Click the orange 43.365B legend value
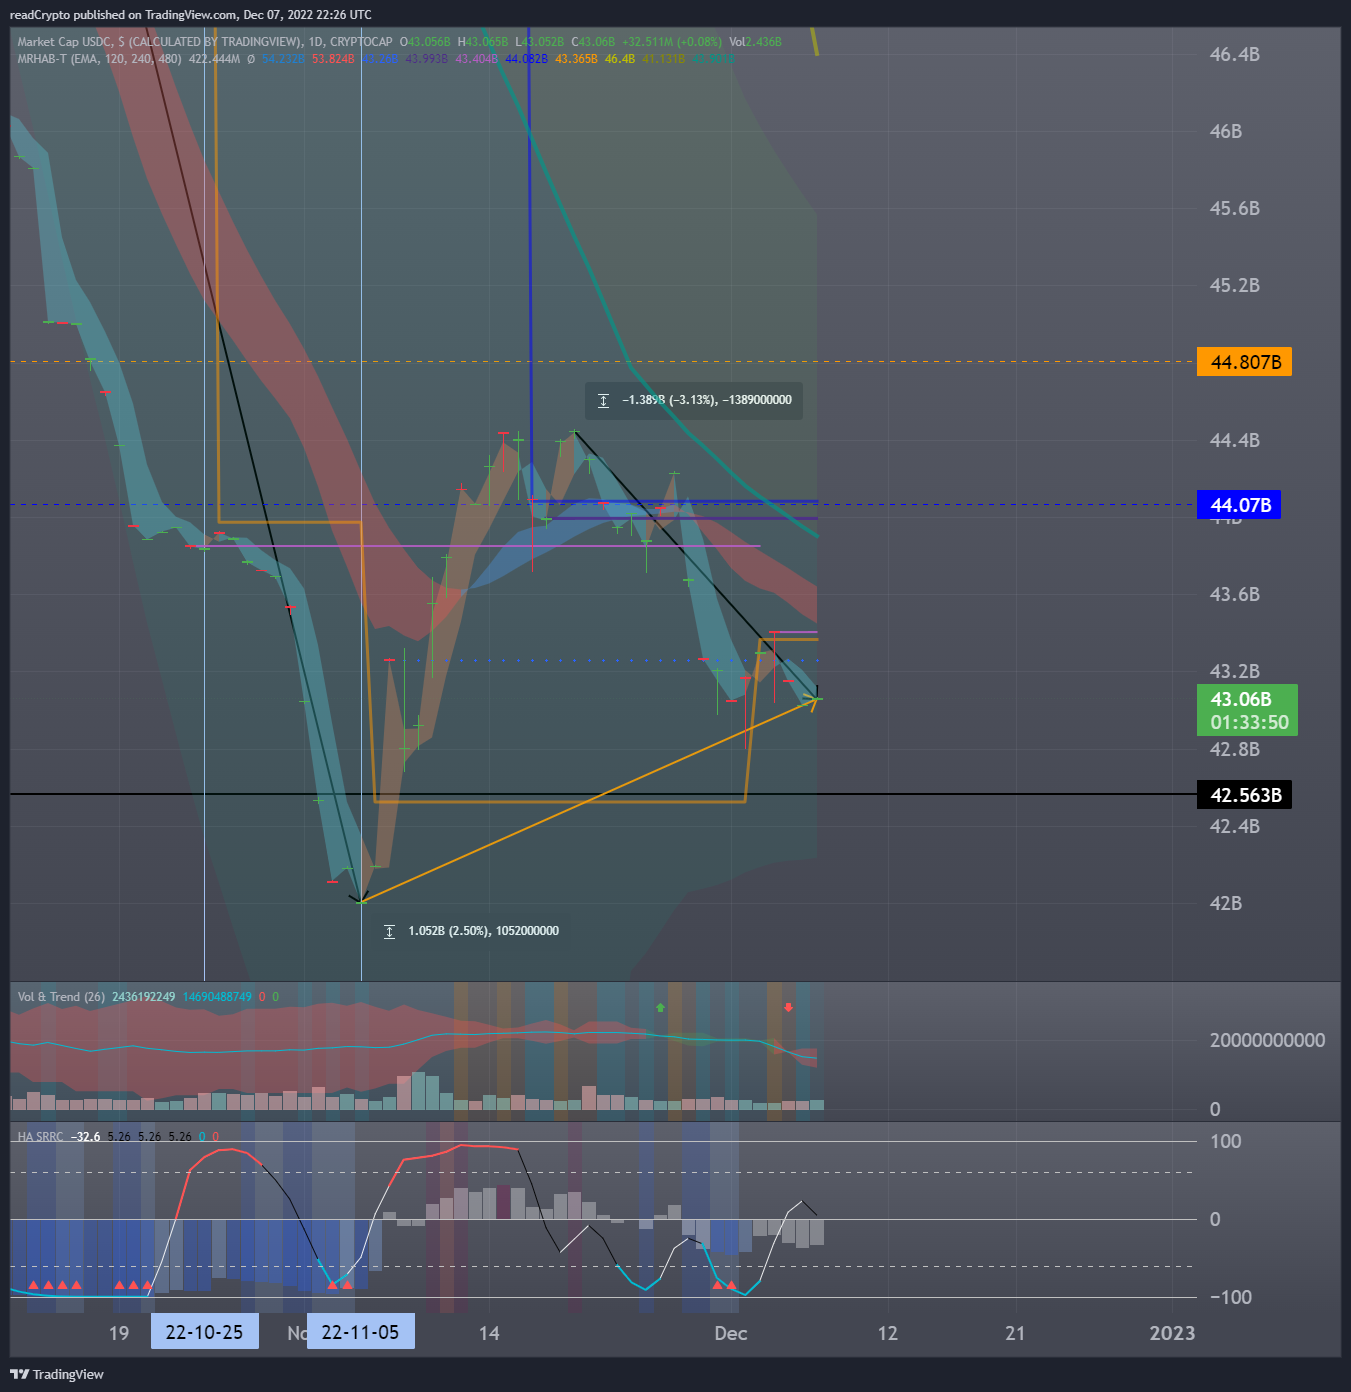Viewport: 1351px width, 1392px height. 576,59
